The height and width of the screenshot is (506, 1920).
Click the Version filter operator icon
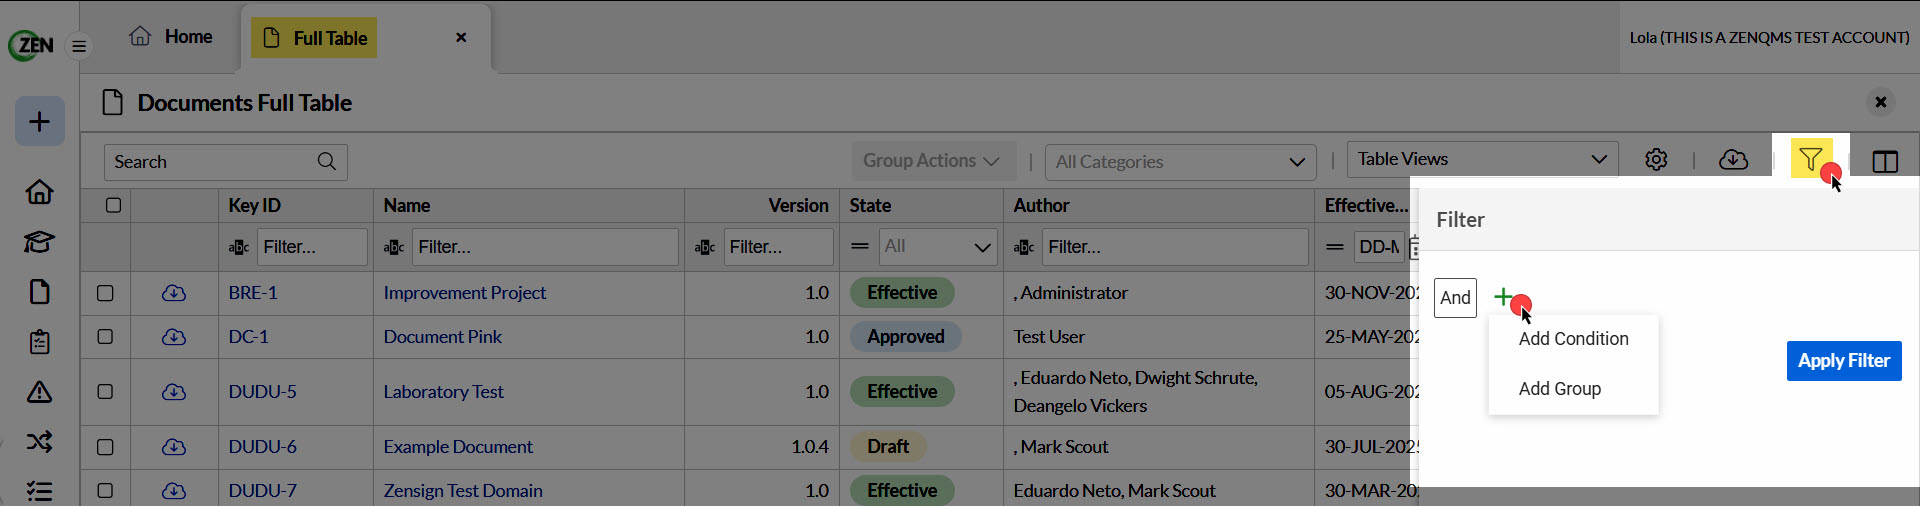coord(705,247)
